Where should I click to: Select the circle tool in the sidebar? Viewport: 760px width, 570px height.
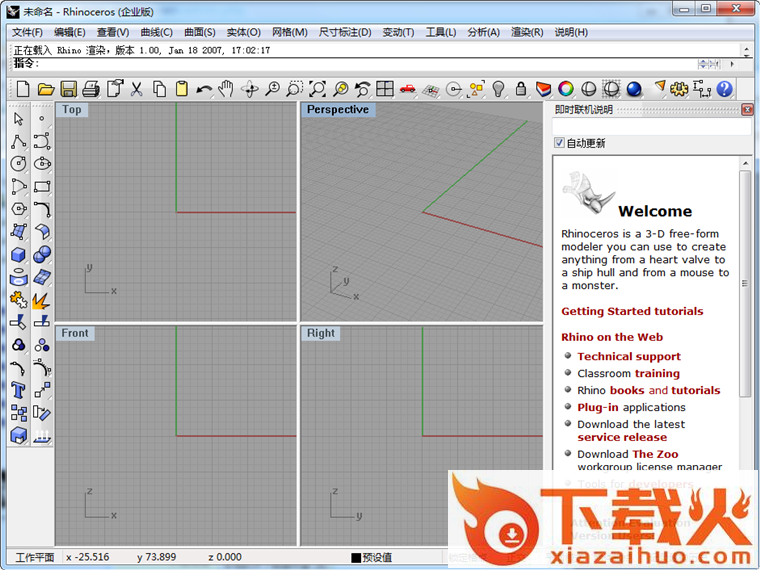tap(19, 164)
